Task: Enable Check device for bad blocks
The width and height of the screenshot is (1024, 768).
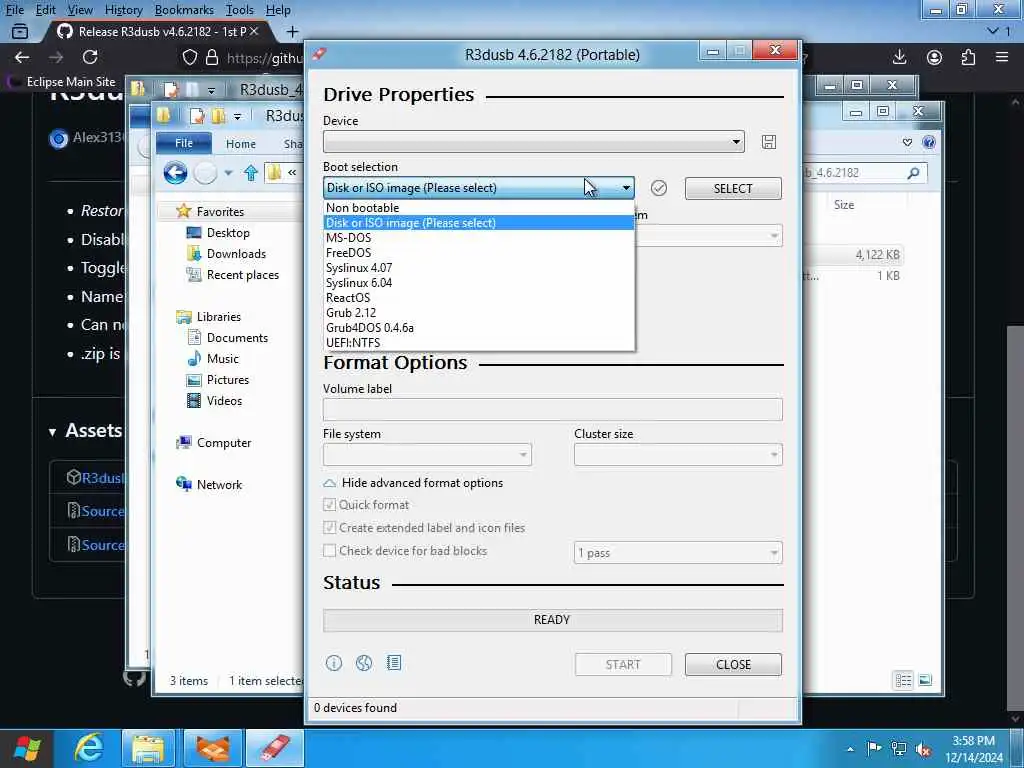Action: coord(330,551)
